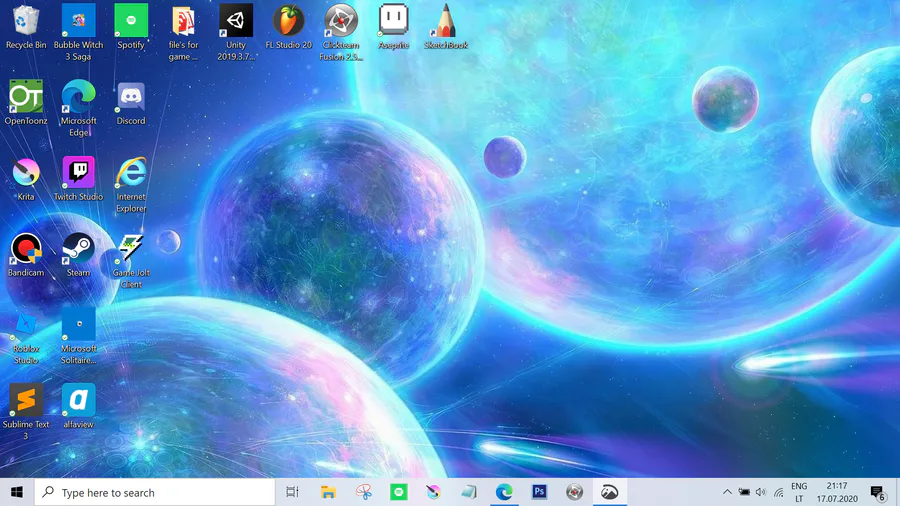Select Microsoft Solitaire desktop icon
This screenshot has width=900, height=506.
coord(79,337)
